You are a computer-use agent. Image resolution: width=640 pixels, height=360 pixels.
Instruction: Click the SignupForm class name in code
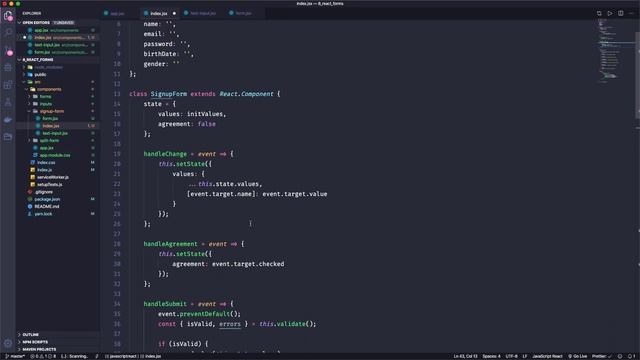pyautogui.click(x=169, y=94)
